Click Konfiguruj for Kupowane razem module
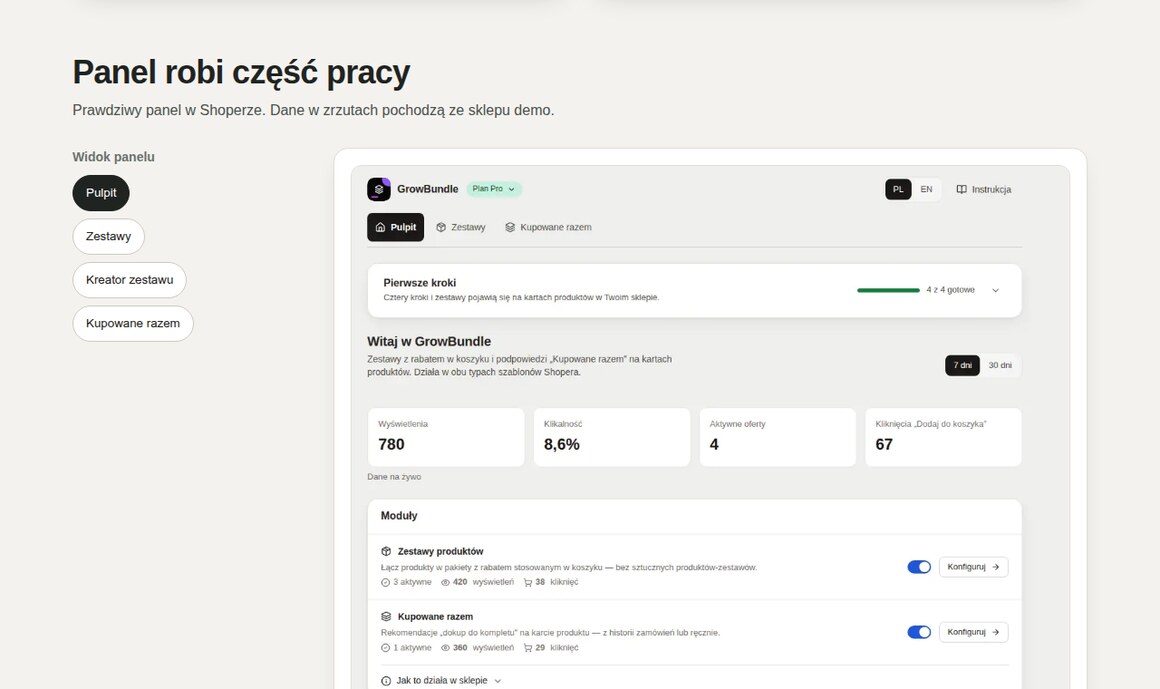Image resolution: width=1160 pixels, height=689 pixels. (x=974, y=632)
